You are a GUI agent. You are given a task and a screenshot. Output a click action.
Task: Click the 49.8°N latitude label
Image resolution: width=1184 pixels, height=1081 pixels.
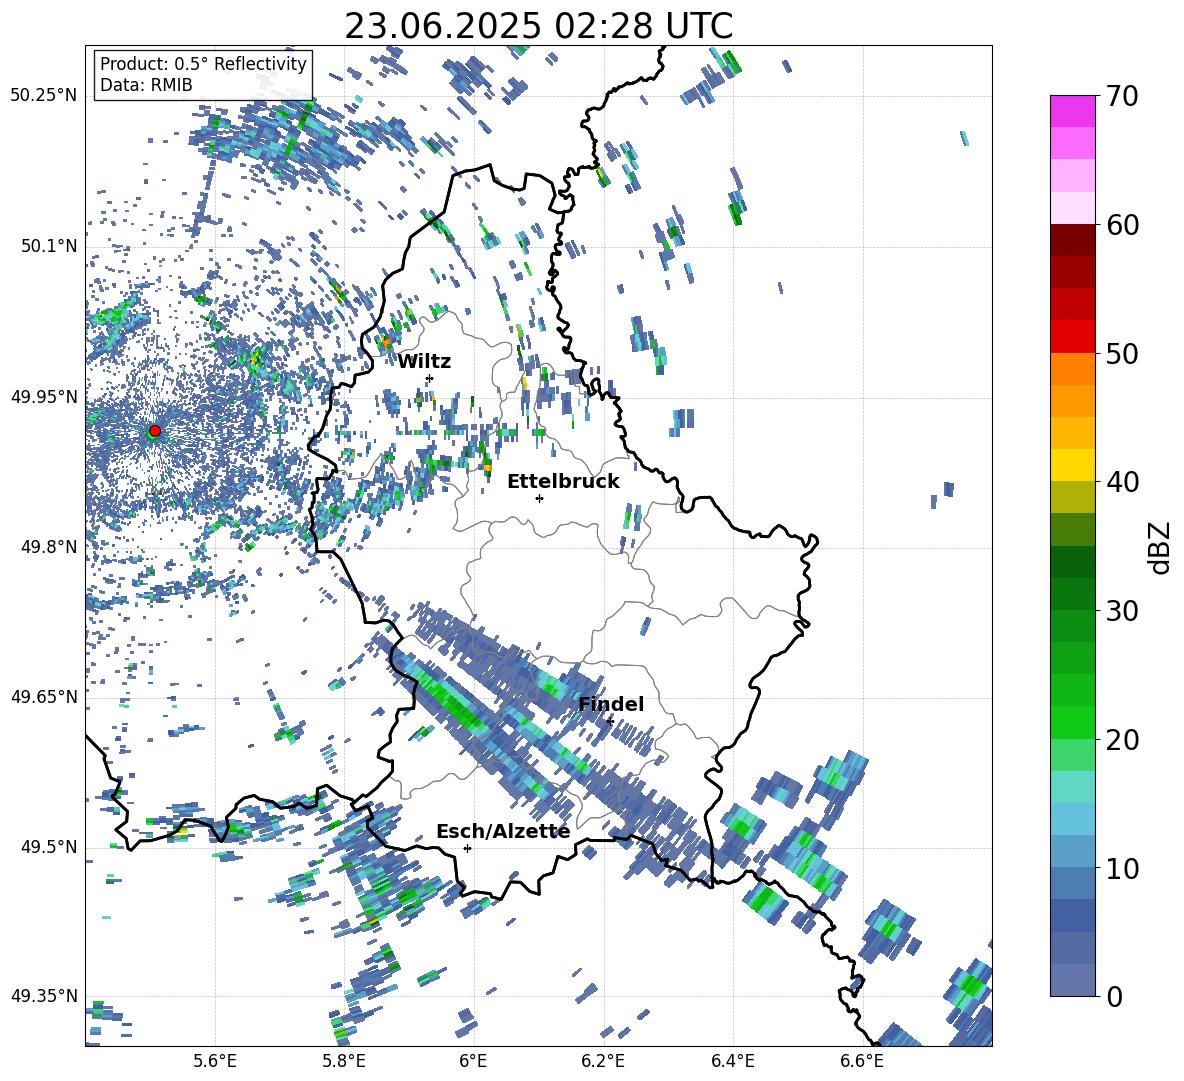pos(48,547)
